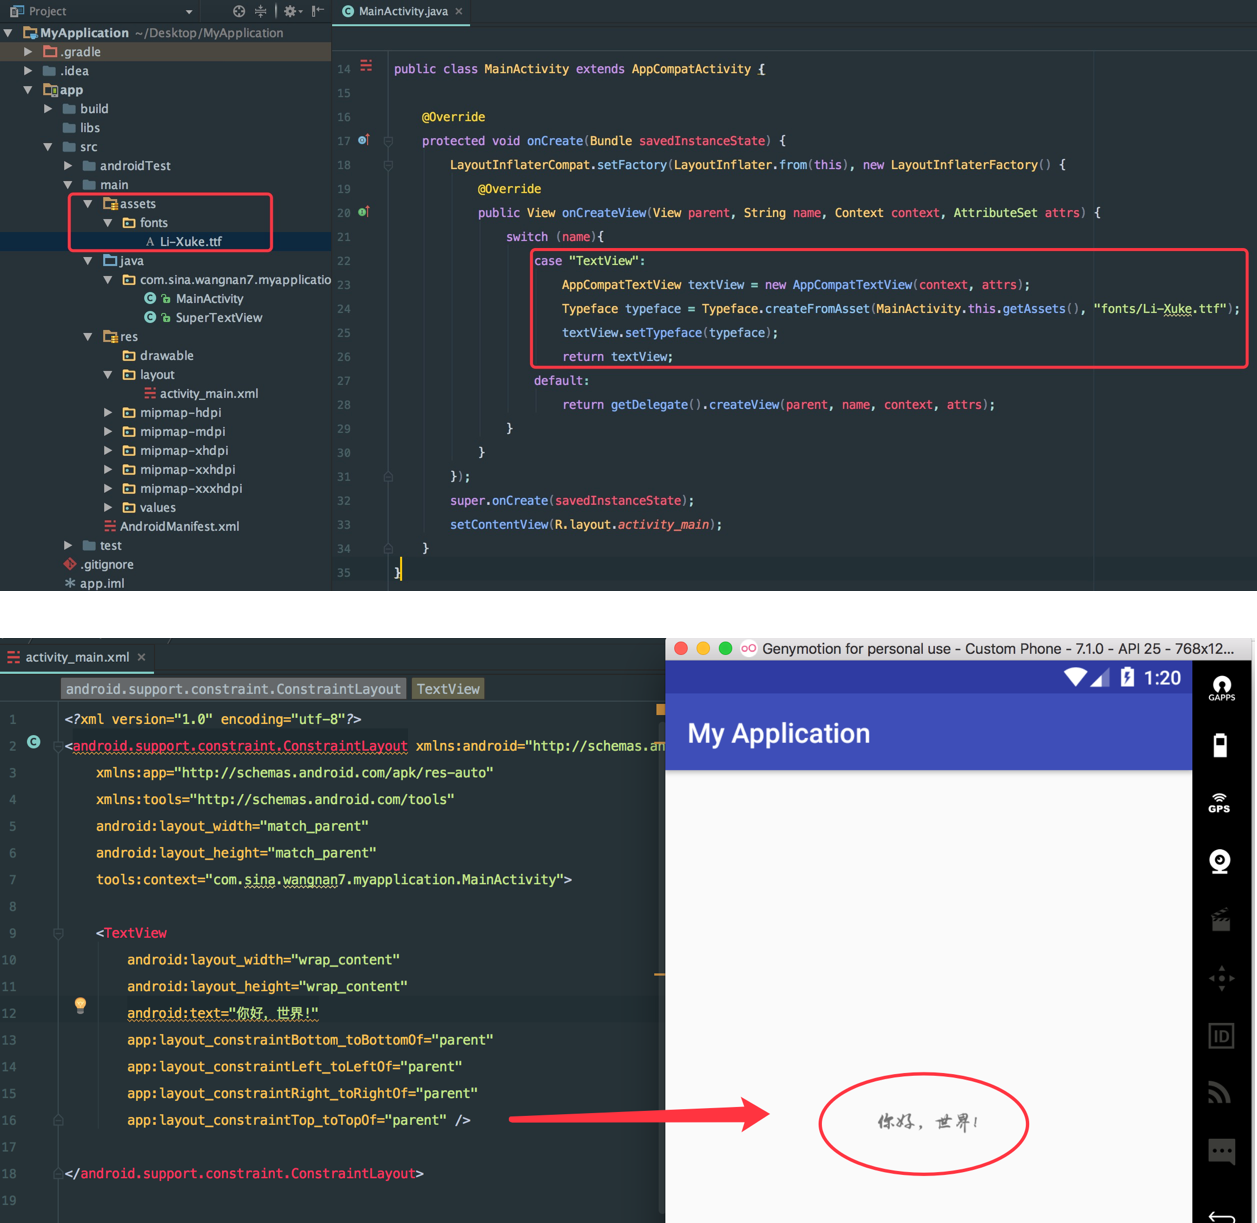Collapse the assets folder

tap(88, 204)
